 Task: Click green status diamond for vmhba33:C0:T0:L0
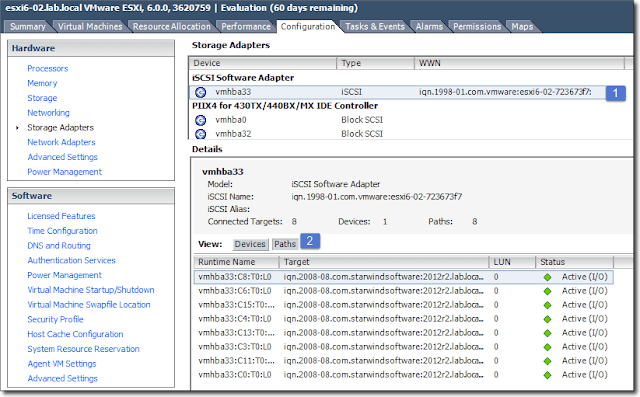pos(547,375)
